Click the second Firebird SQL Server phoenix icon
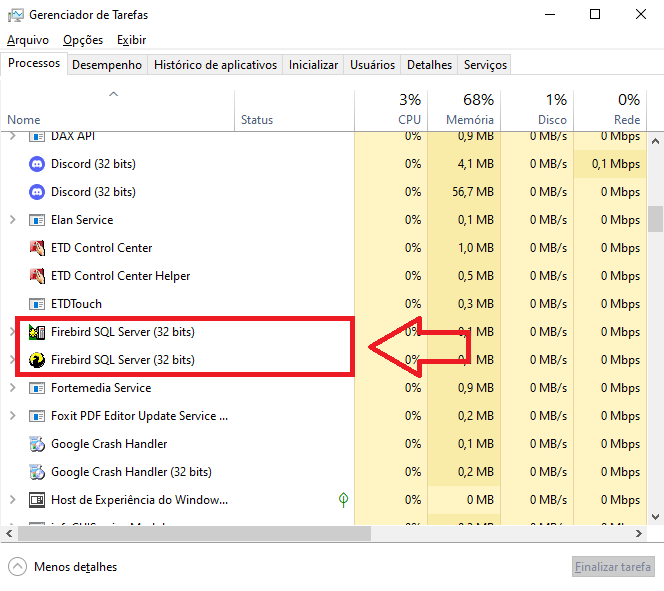Screen dimensions: 664x591 click(37, 360)
